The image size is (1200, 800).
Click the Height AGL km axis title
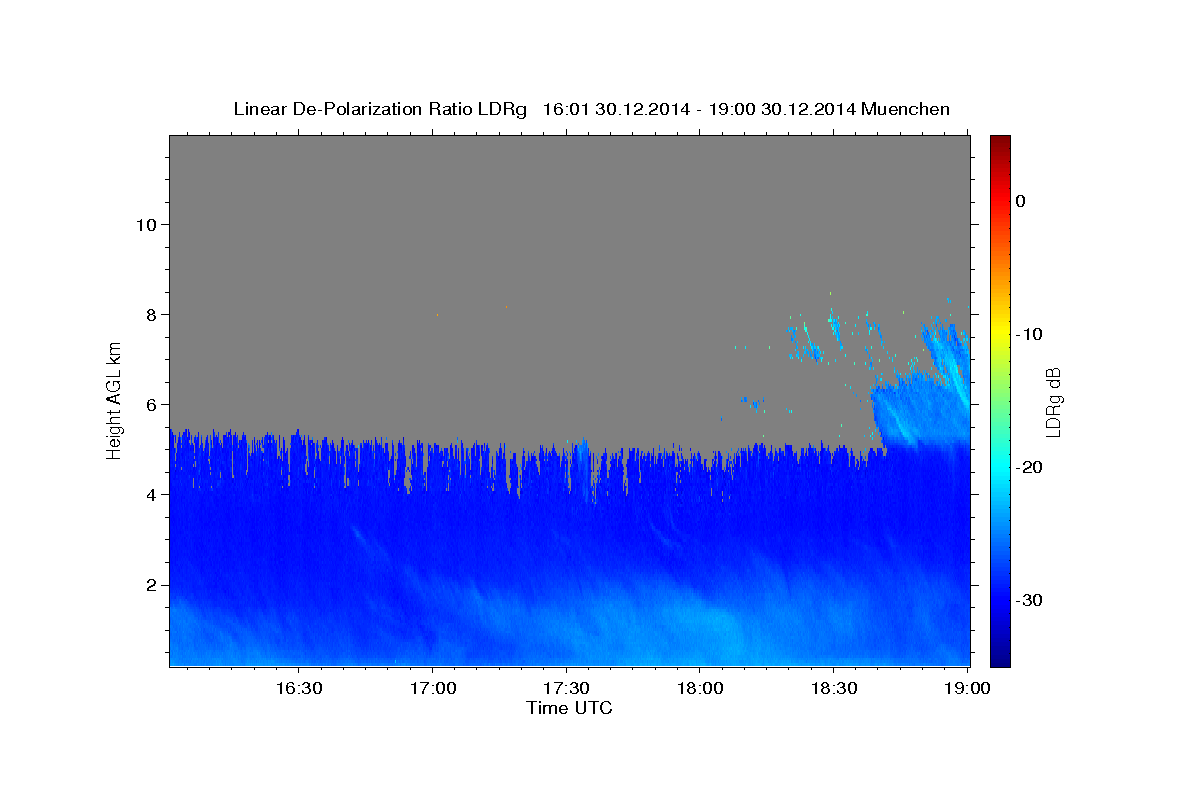(x=115, y=400)
